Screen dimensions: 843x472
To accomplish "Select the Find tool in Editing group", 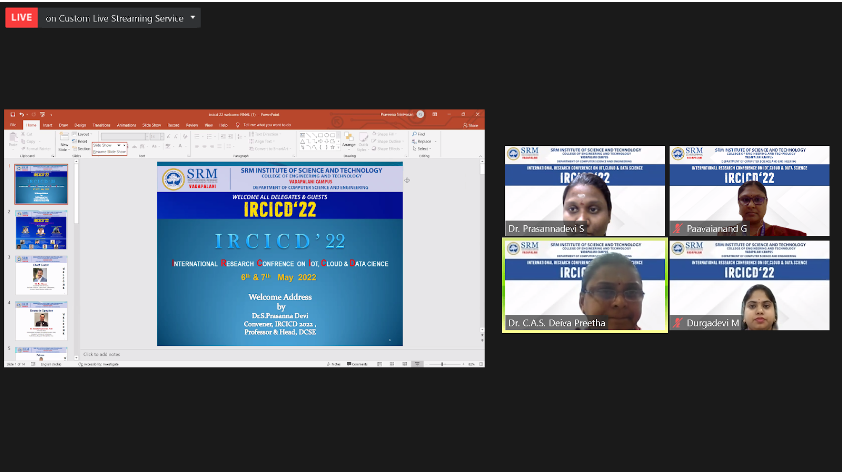I will [x=419, y=134].
